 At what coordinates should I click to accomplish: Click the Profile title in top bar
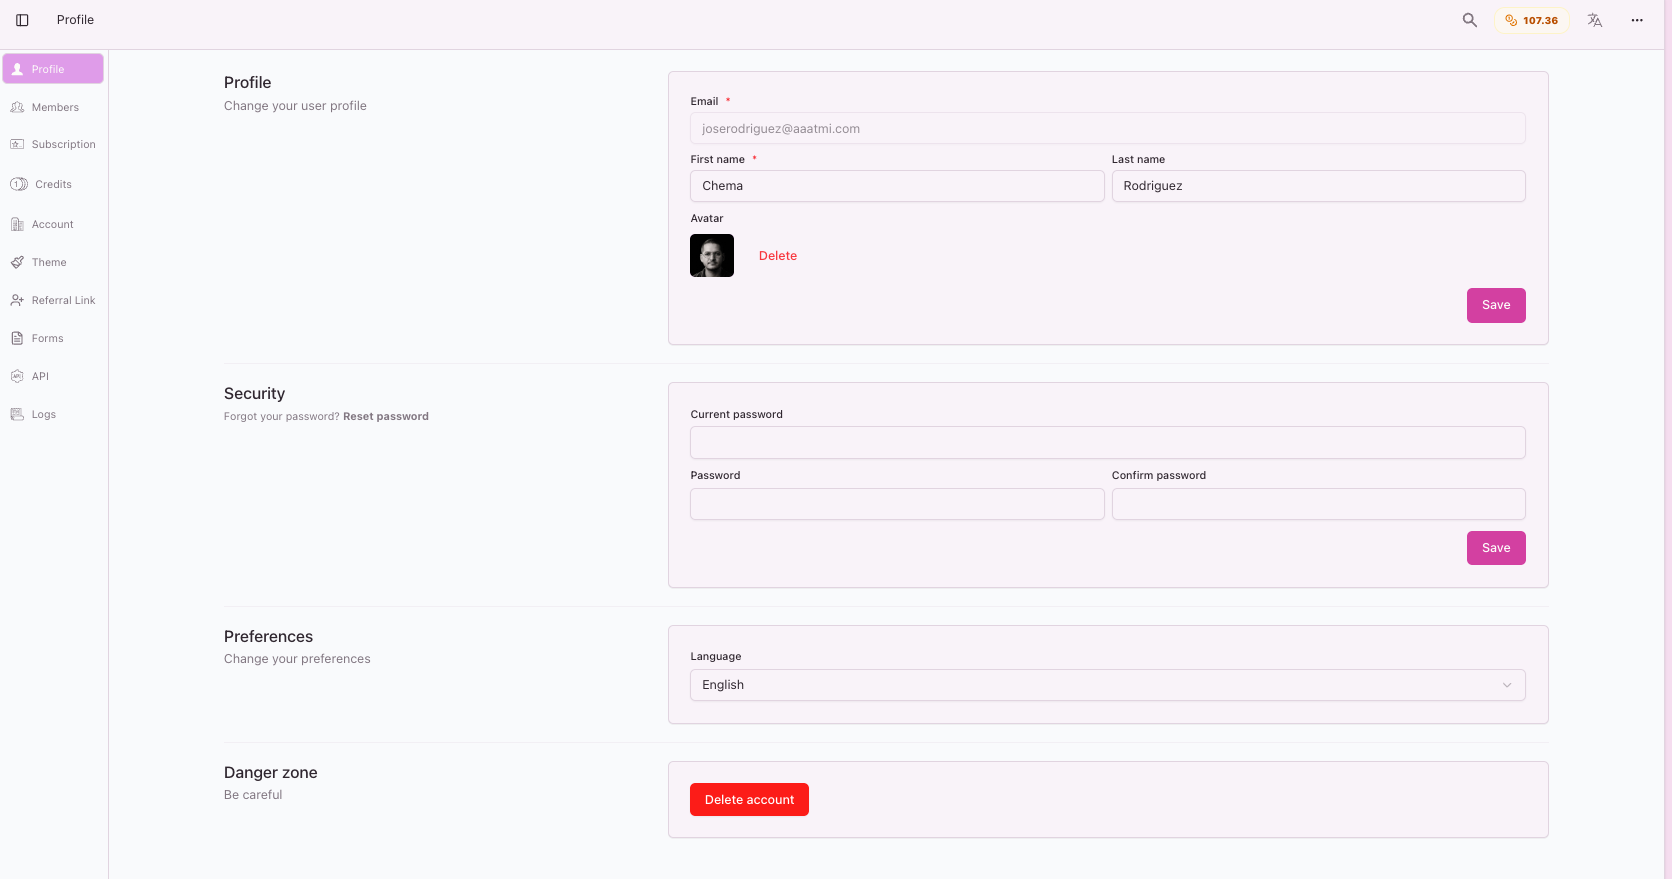pyautogui.click(x=75, y=20)
